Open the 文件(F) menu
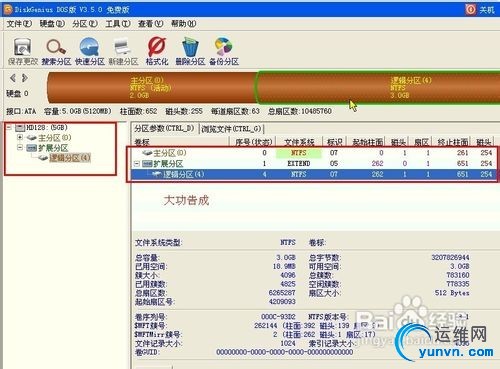 coord(19,24)
